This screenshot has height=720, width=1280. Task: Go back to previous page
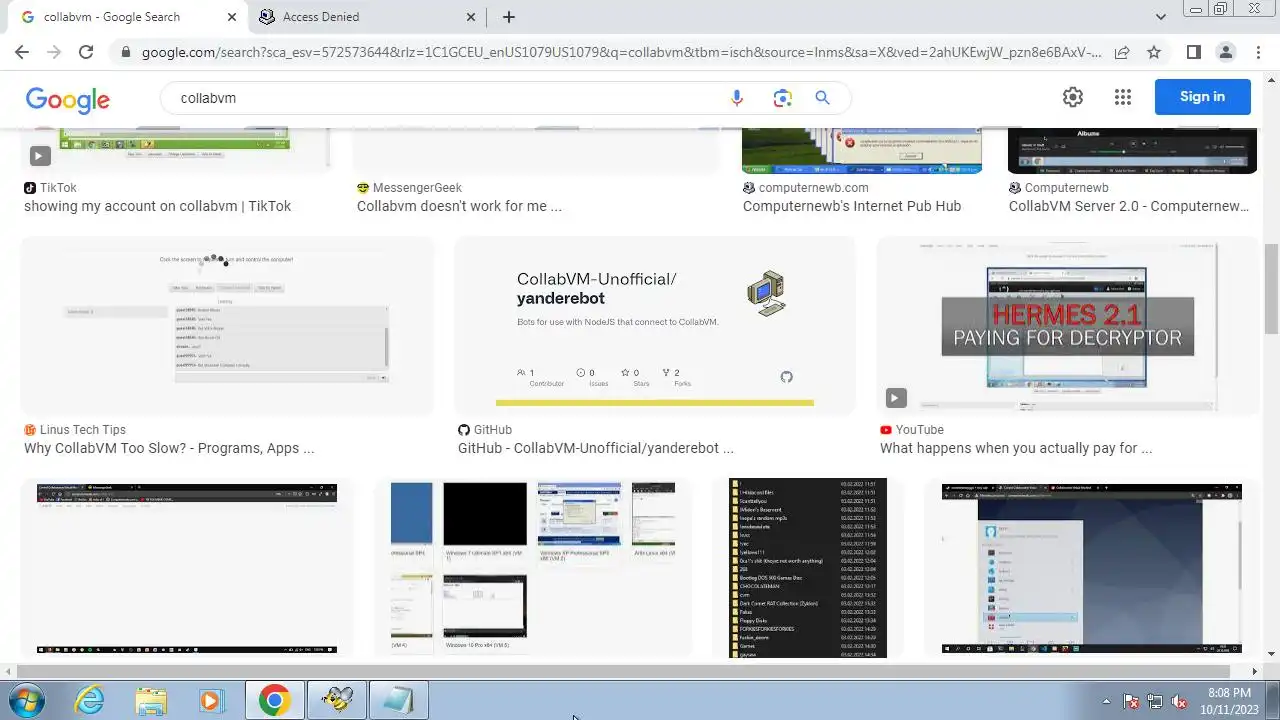(x=22, y=52)
